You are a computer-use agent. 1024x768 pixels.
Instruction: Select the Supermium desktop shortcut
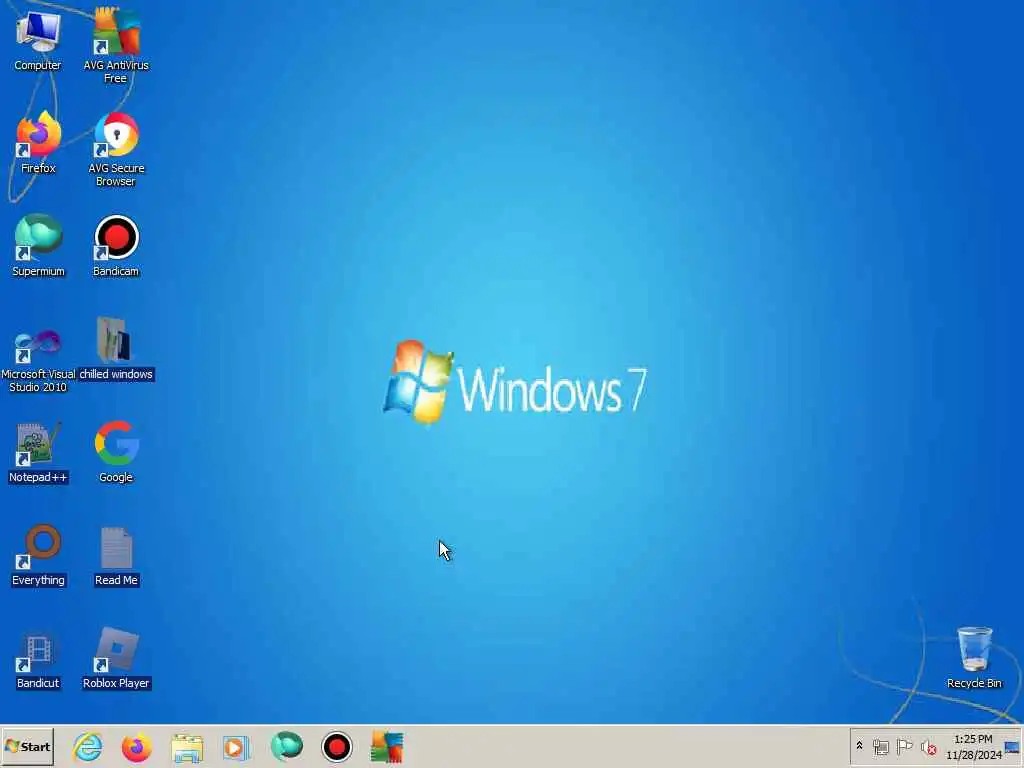click(38, 246)
